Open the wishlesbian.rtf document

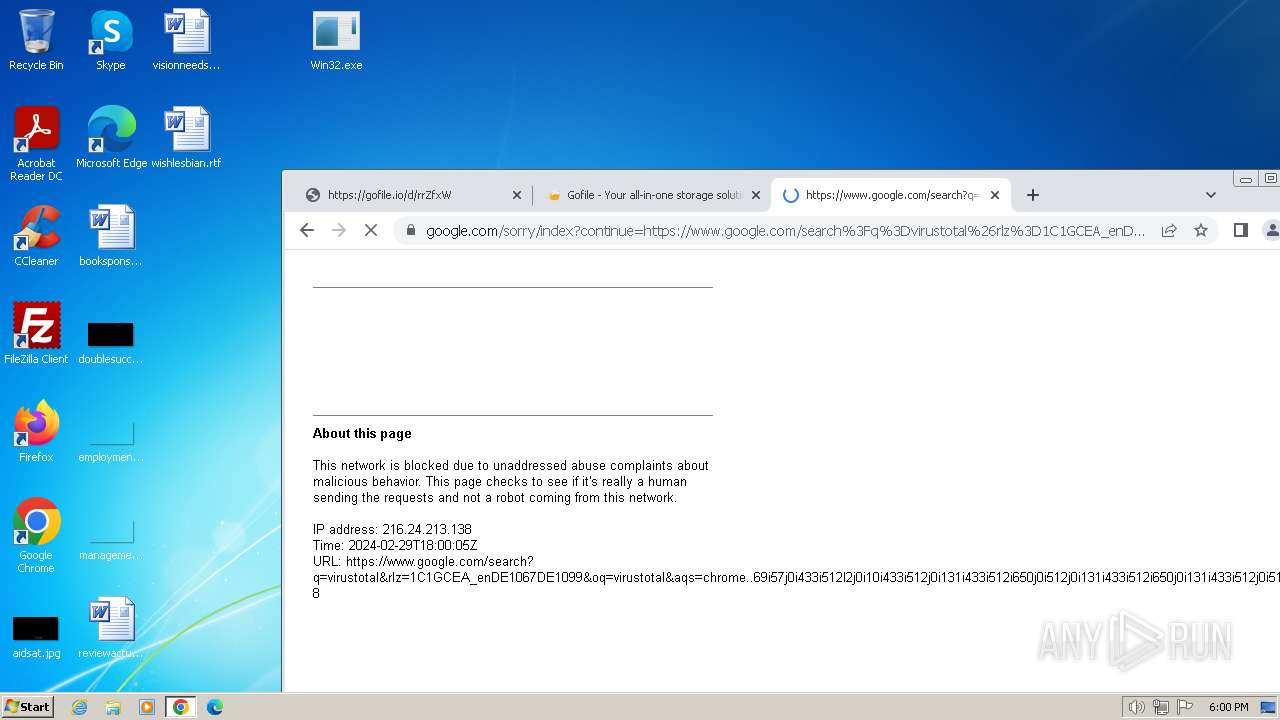coord(186,138)
